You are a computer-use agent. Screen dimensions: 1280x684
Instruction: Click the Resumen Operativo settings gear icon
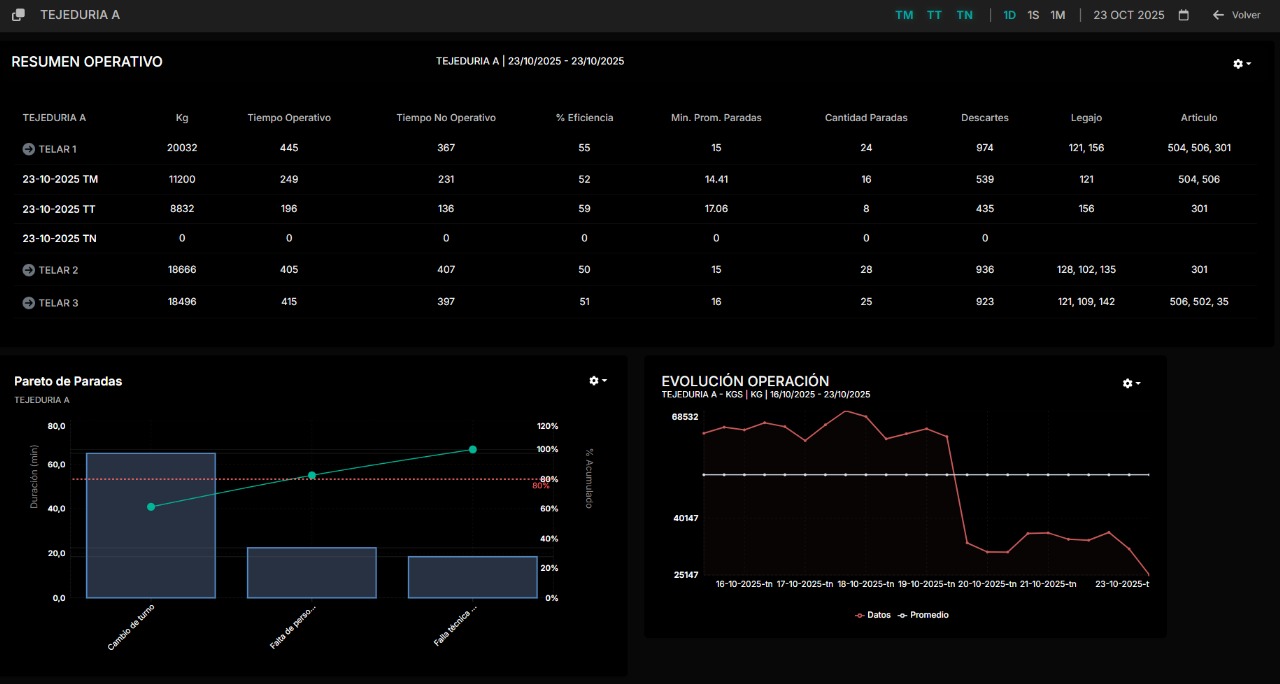tap(1237, 63)
